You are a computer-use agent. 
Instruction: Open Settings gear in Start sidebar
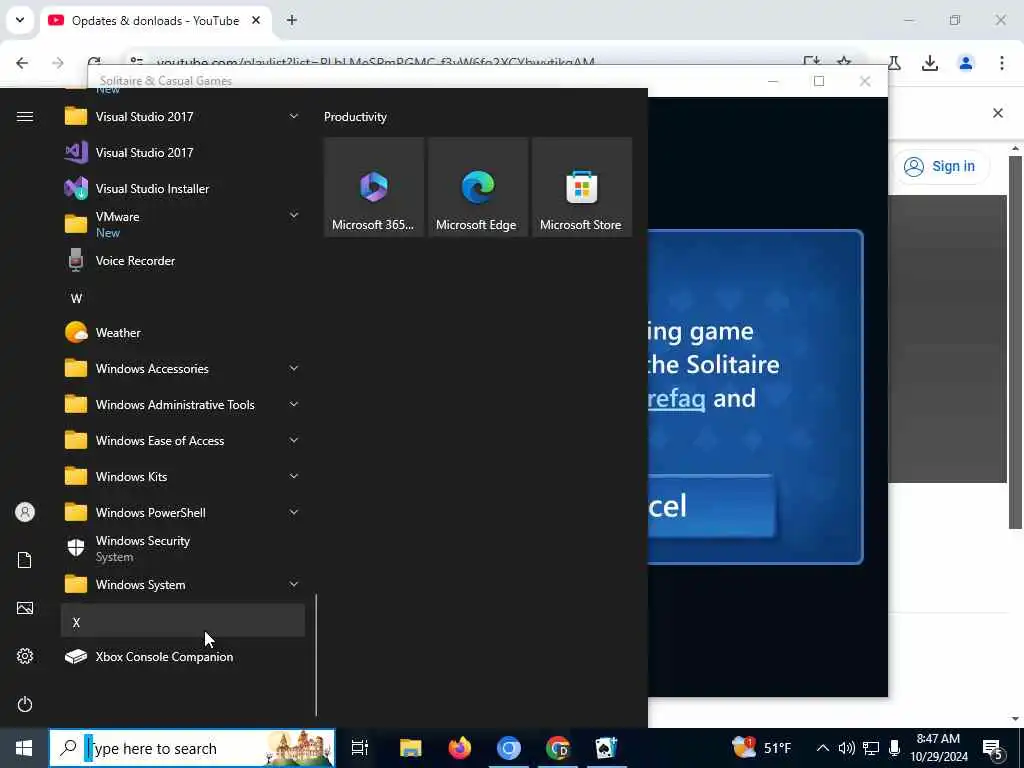(x=25, y=656)
